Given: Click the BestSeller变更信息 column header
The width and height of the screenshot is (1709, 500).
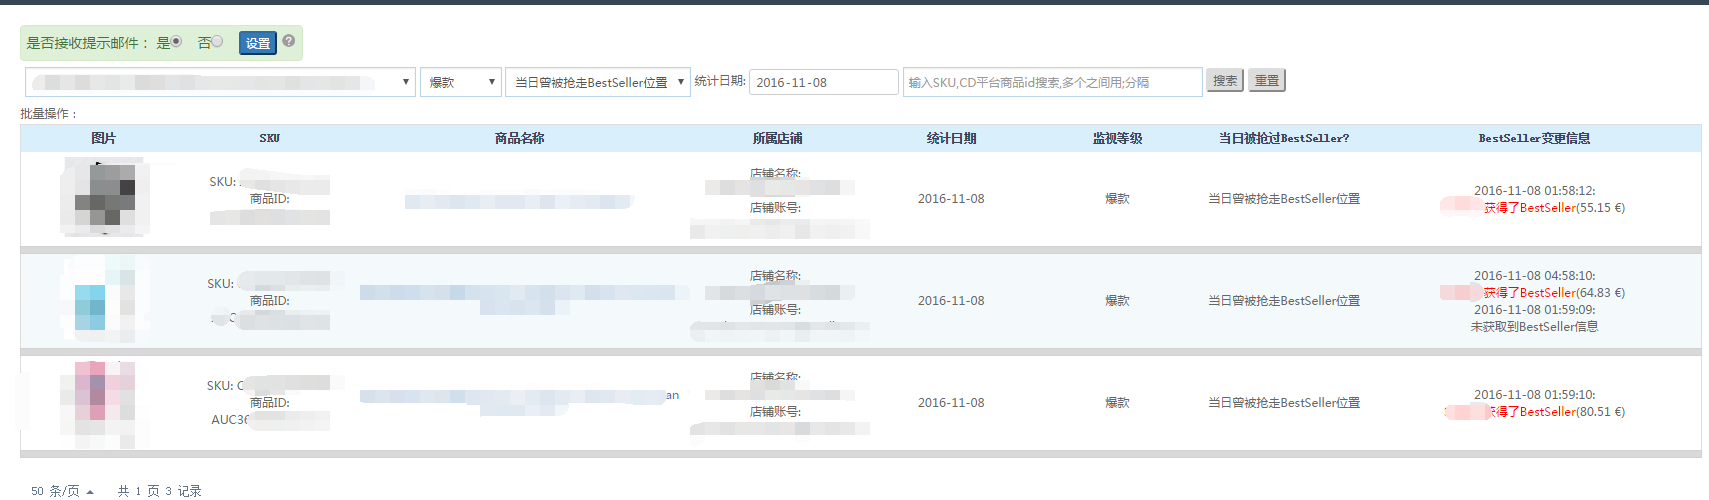Looking at the screenshot, I should pos(1534,138).
